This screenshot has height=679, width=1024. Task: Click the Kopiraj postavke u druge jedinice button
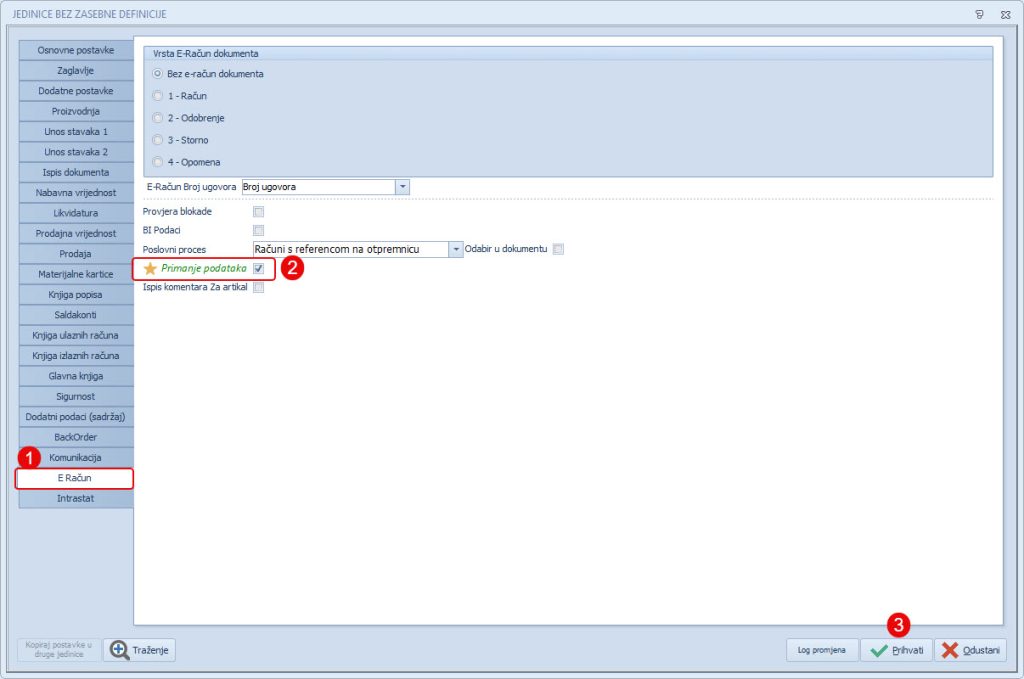point(58,650)
